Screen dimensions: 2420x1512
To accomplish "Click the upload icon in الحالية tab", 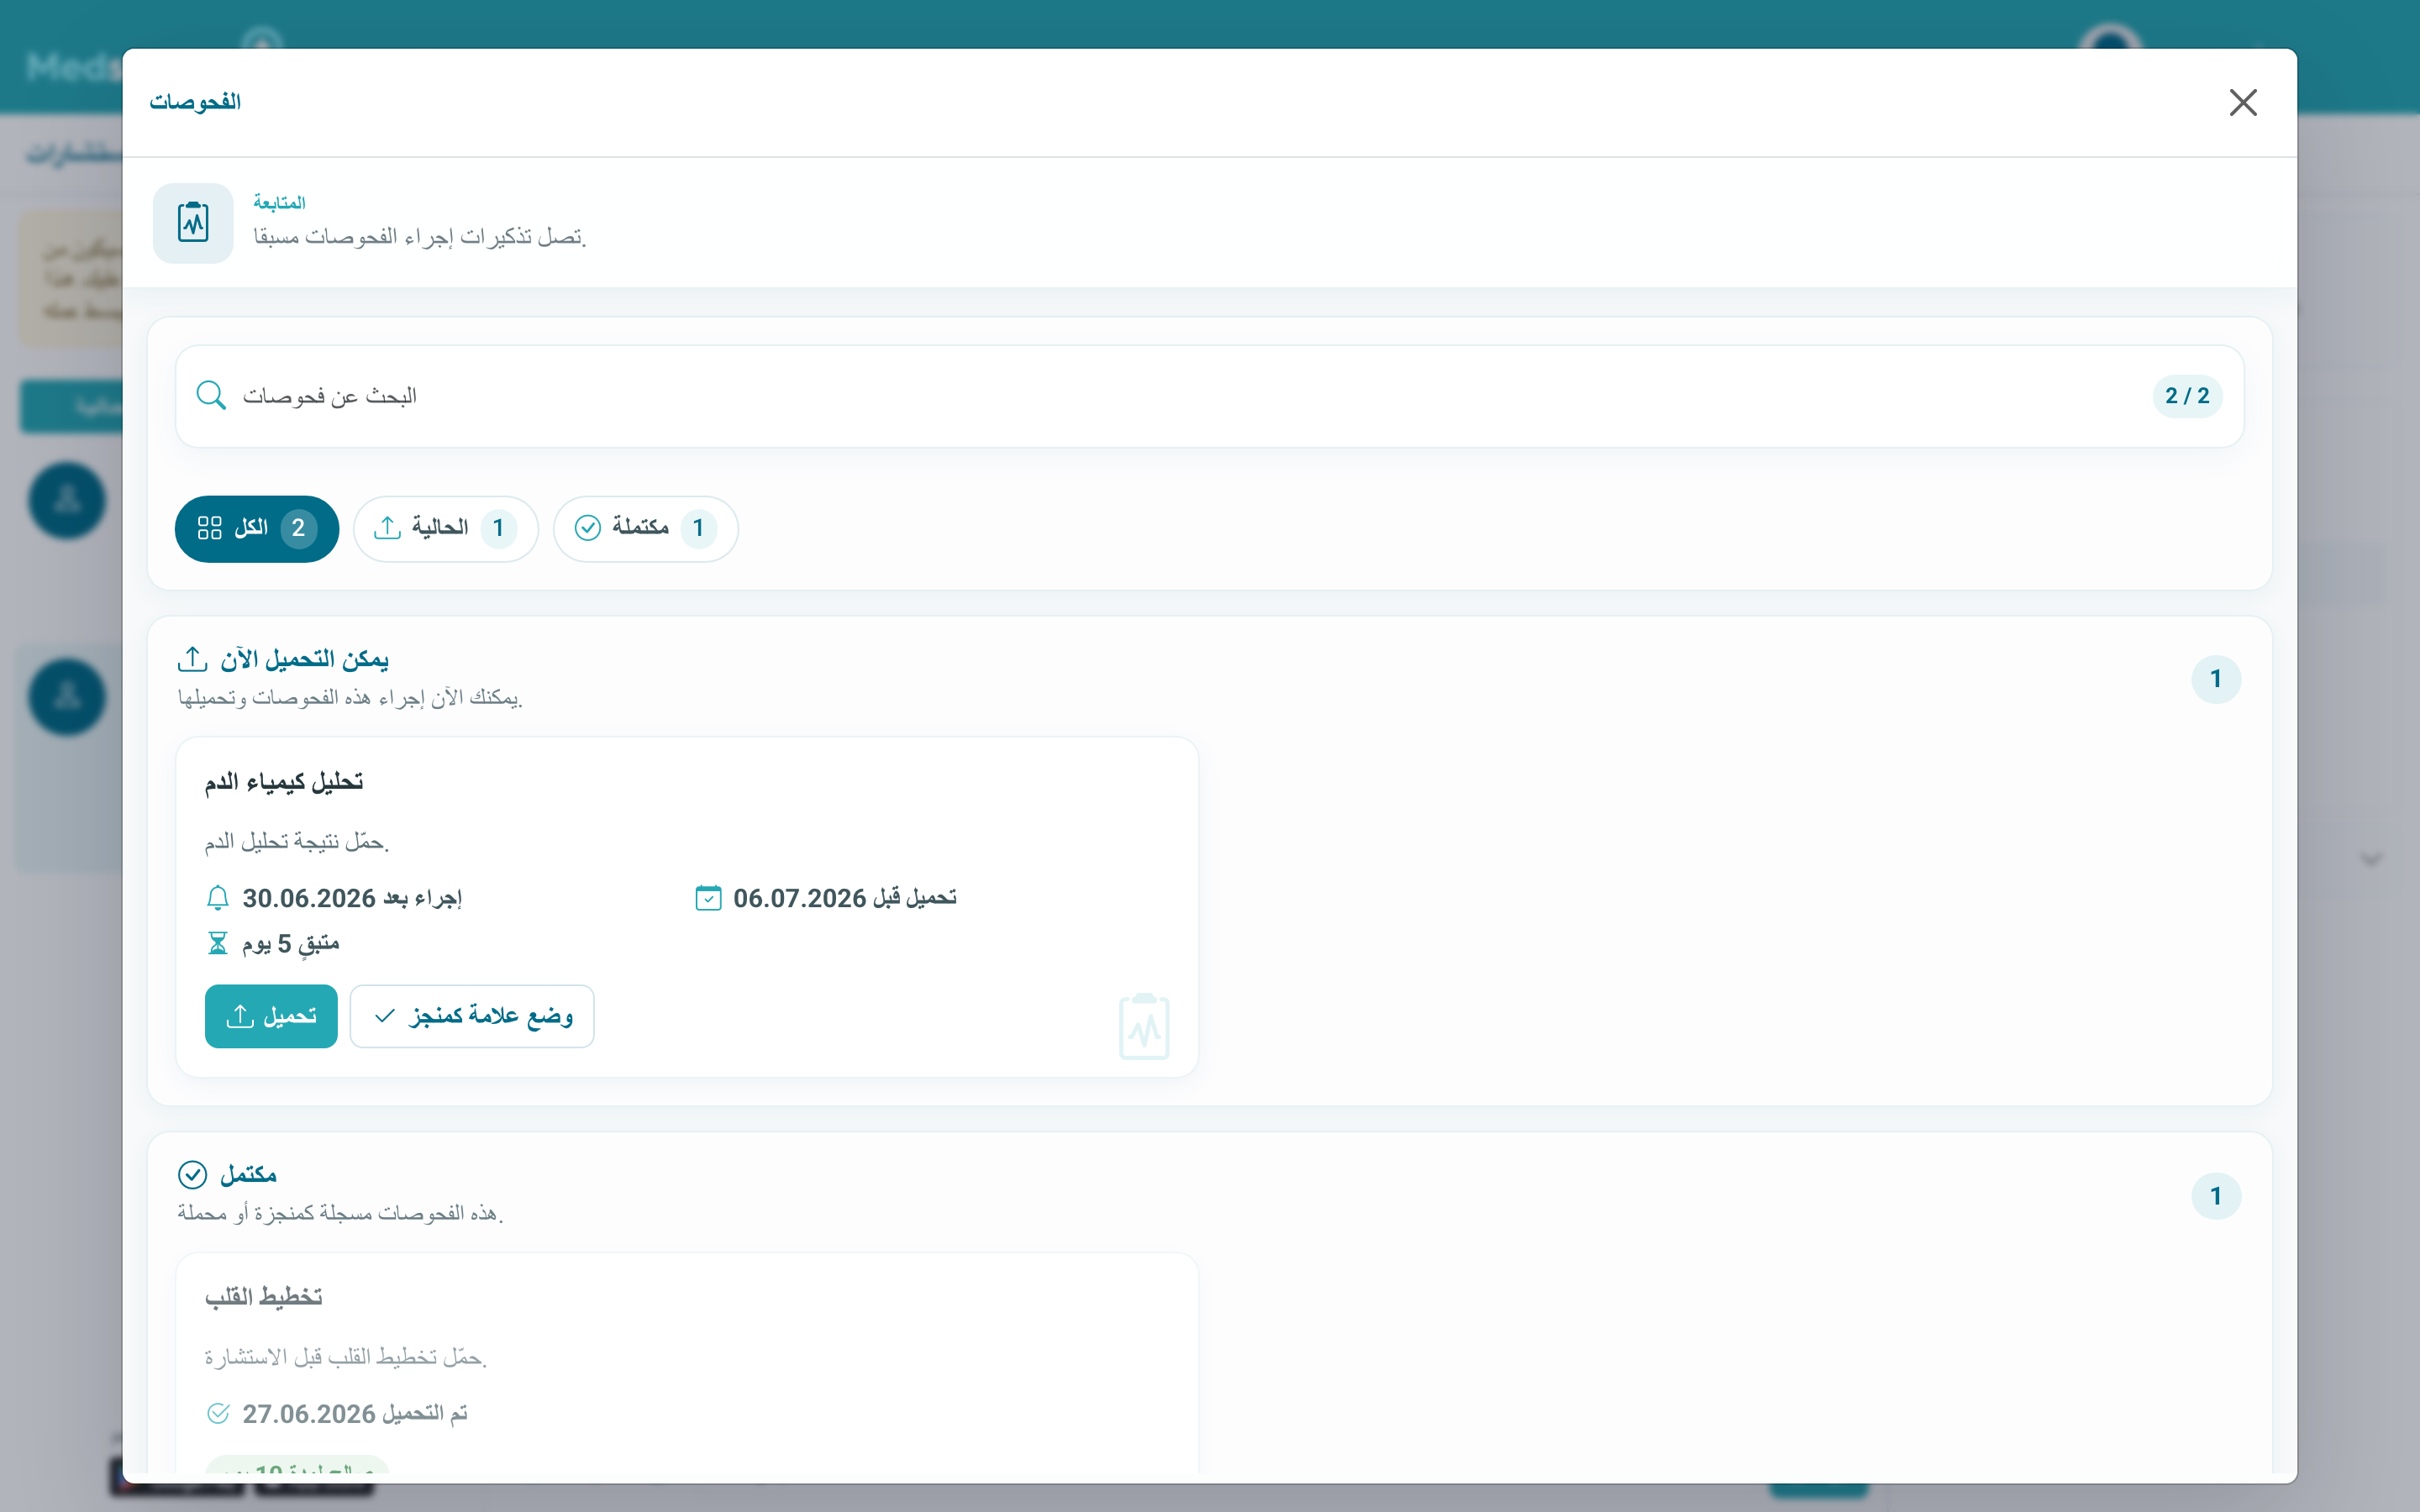I will tap(387, 528).
